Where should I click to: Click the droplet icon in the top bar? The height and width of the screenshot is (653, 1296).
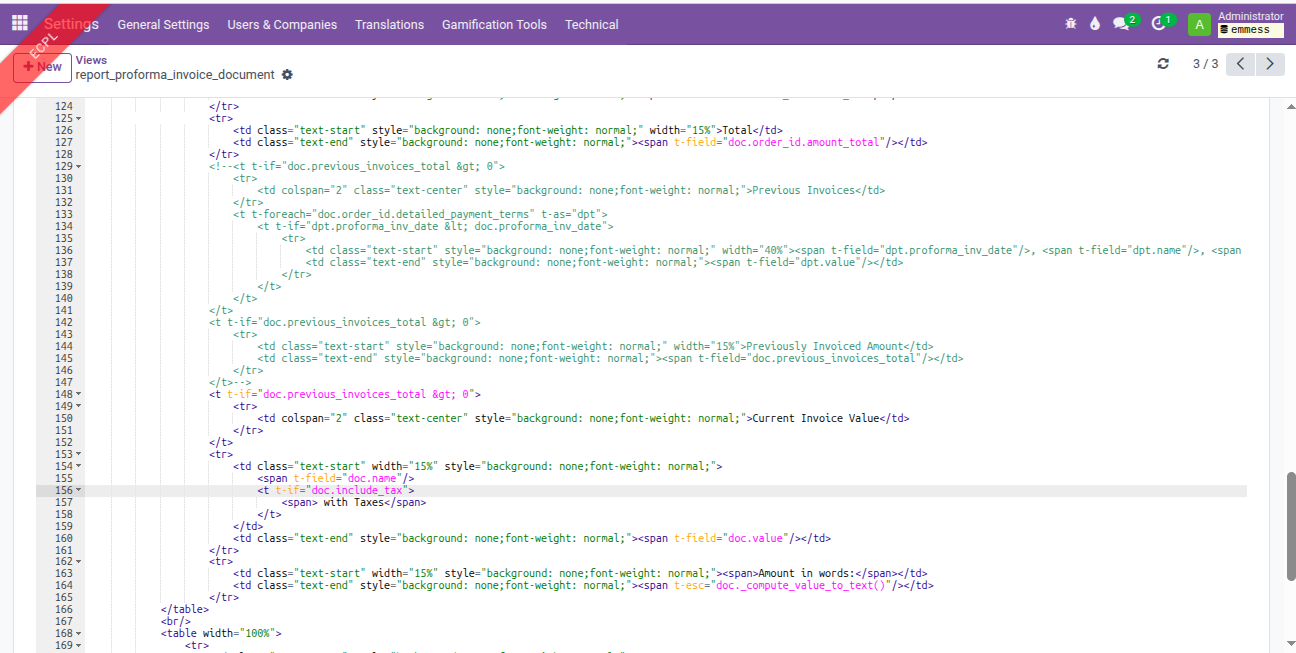pyautogui.click(x=1095, y=24)
